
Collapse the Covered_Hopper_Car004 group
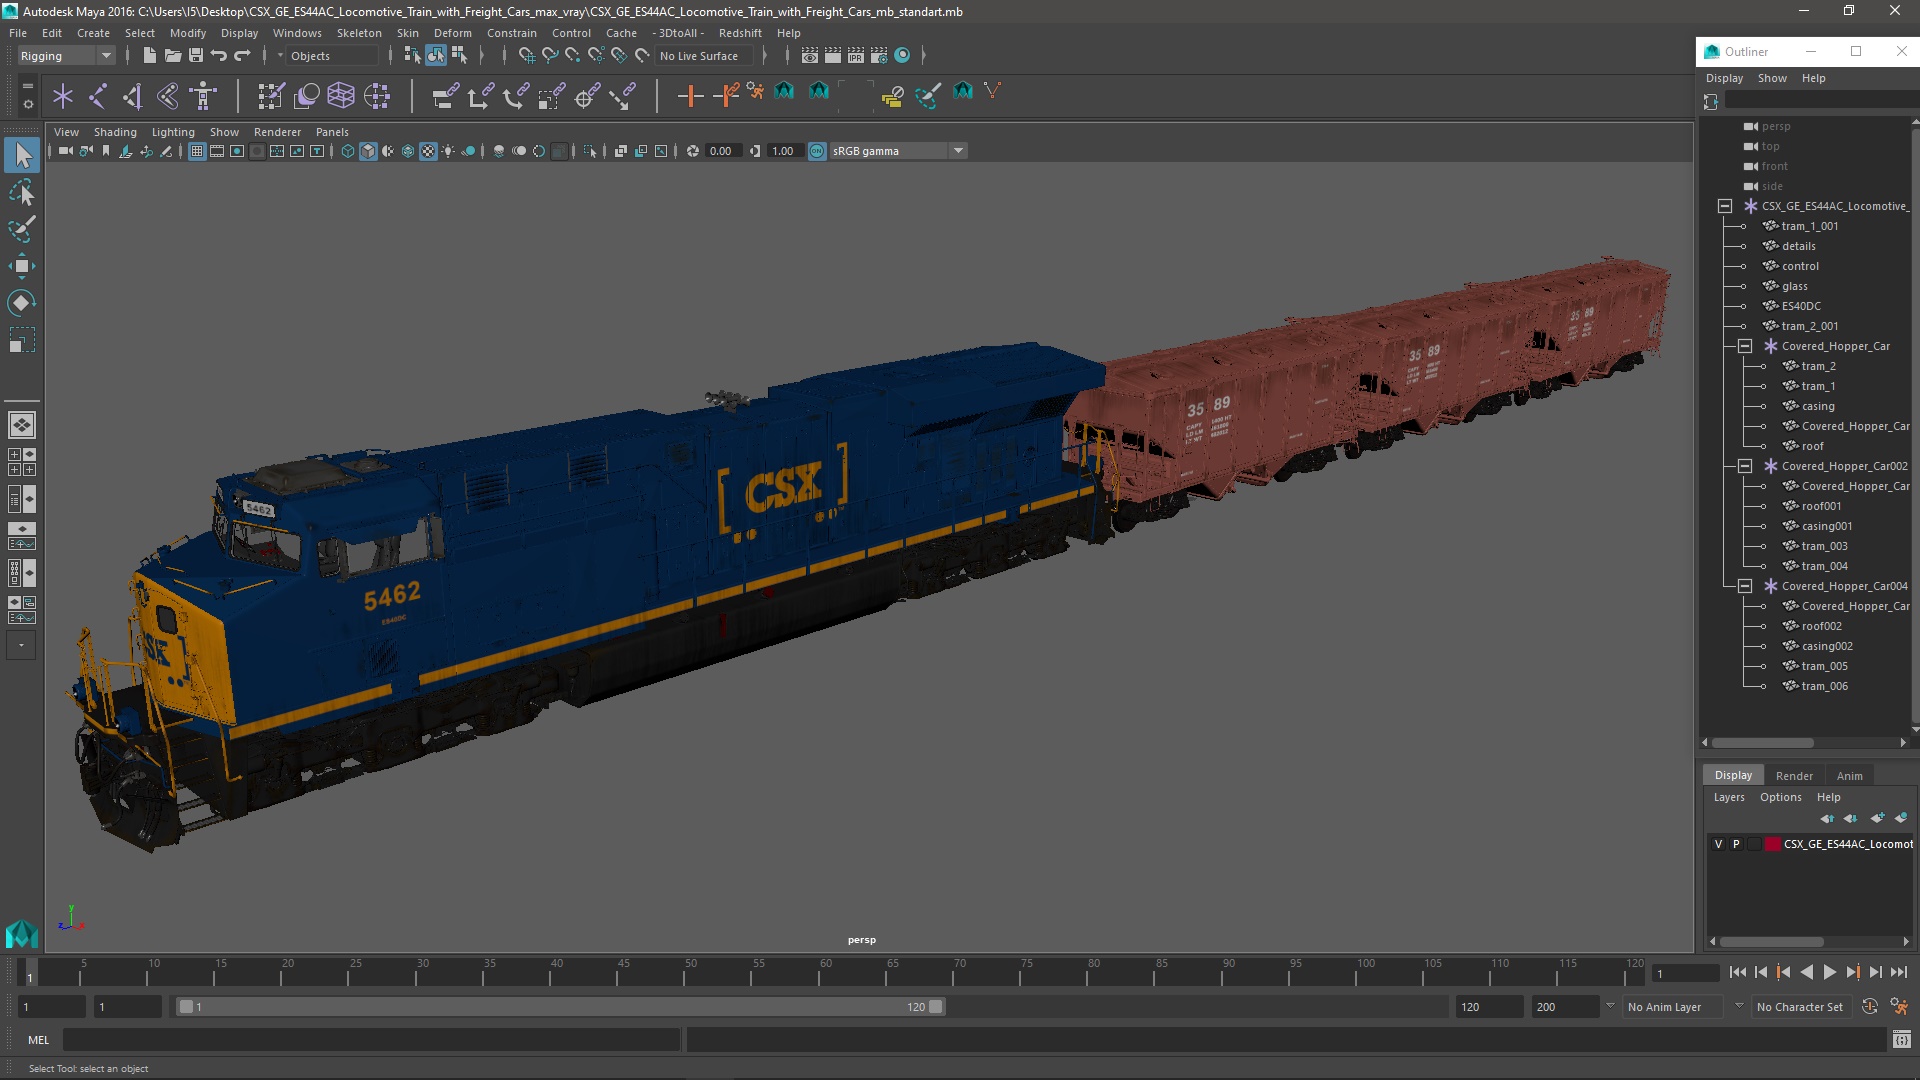point(1745,586)
